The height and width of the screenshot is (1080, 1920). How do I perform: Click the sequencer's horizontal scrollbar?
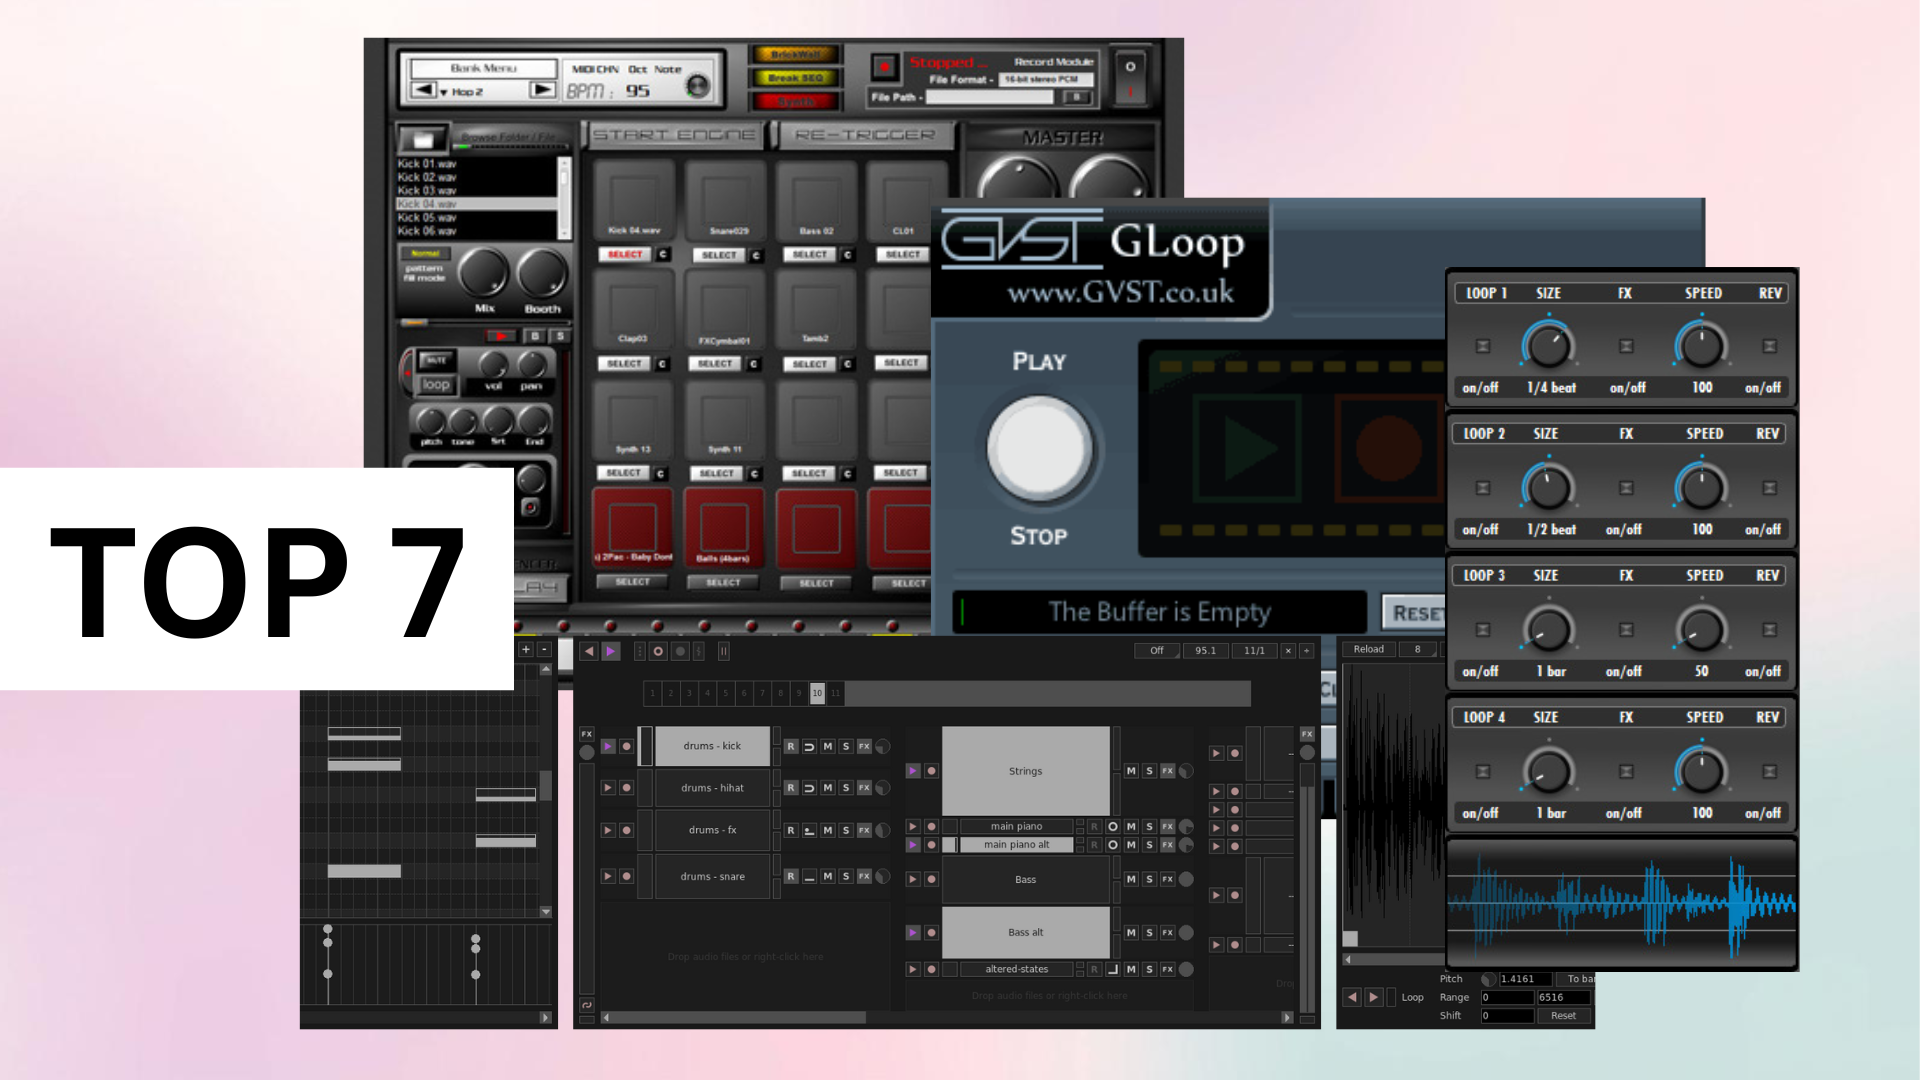point(946,1017)
